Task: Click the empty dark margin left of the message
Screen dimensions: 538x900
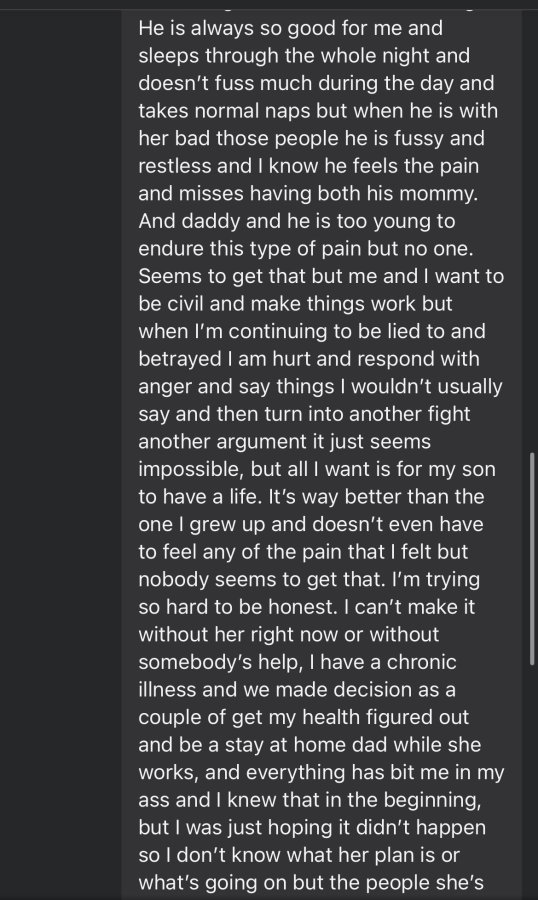Action: click(60, 450)
